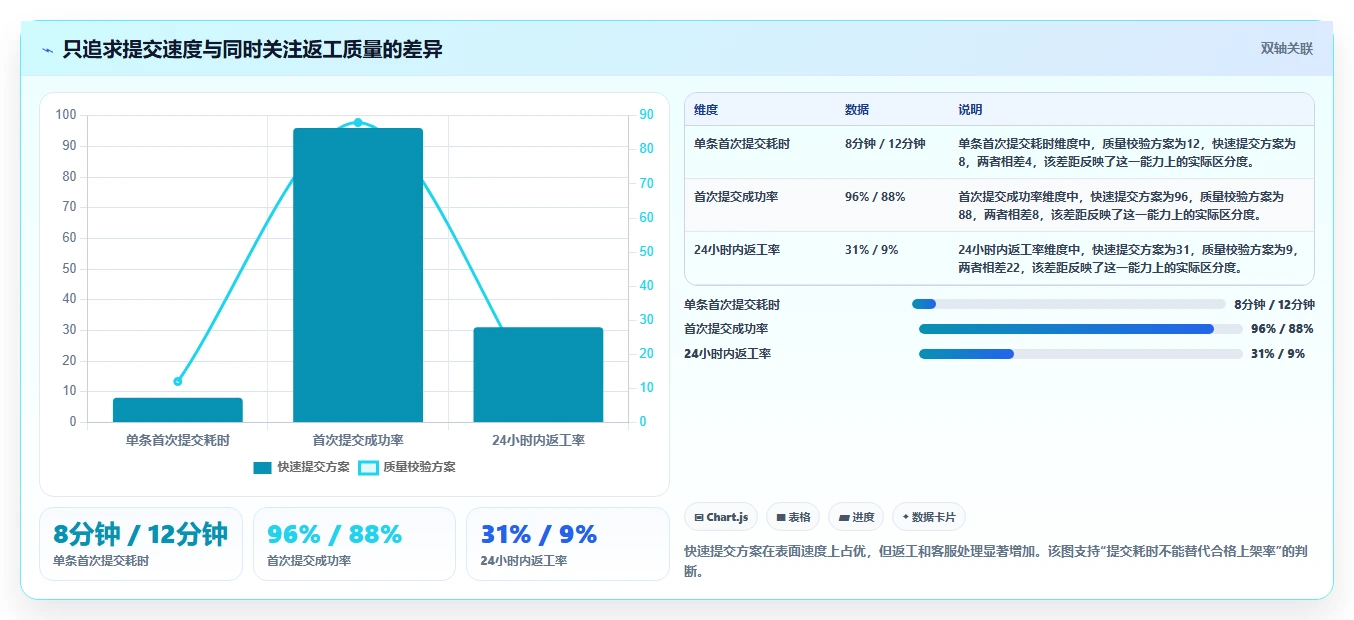The height and width of the screenshot is (620, 1354).
Task: Click the 双轴关联 label in the header
Action: pos(1286,48)
